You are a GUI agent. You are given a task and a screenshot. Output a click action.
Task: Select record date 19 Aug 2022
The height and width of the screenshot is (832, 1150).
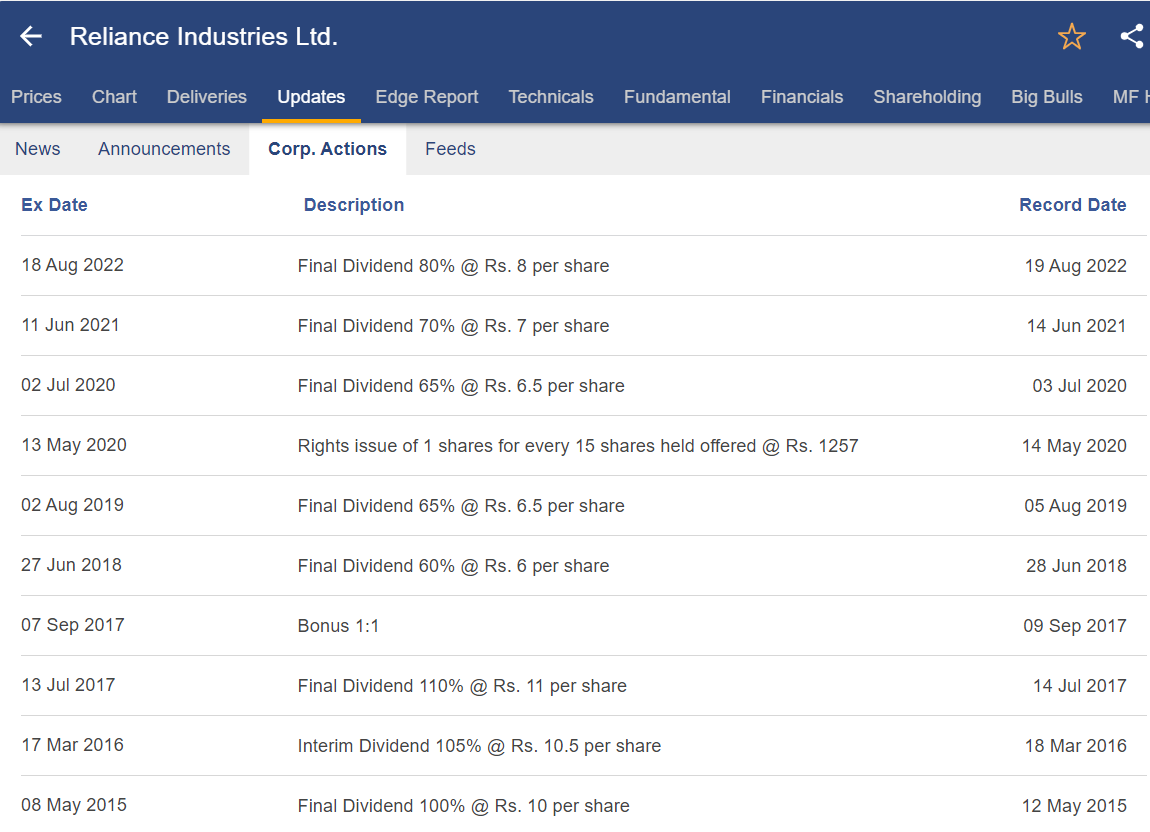[1075, 266]
